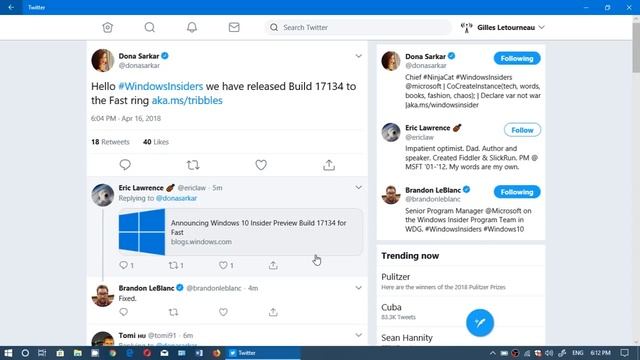Show hidden system tray icons
Viewport: 640px width, 360px height.
tap(493, 353)
